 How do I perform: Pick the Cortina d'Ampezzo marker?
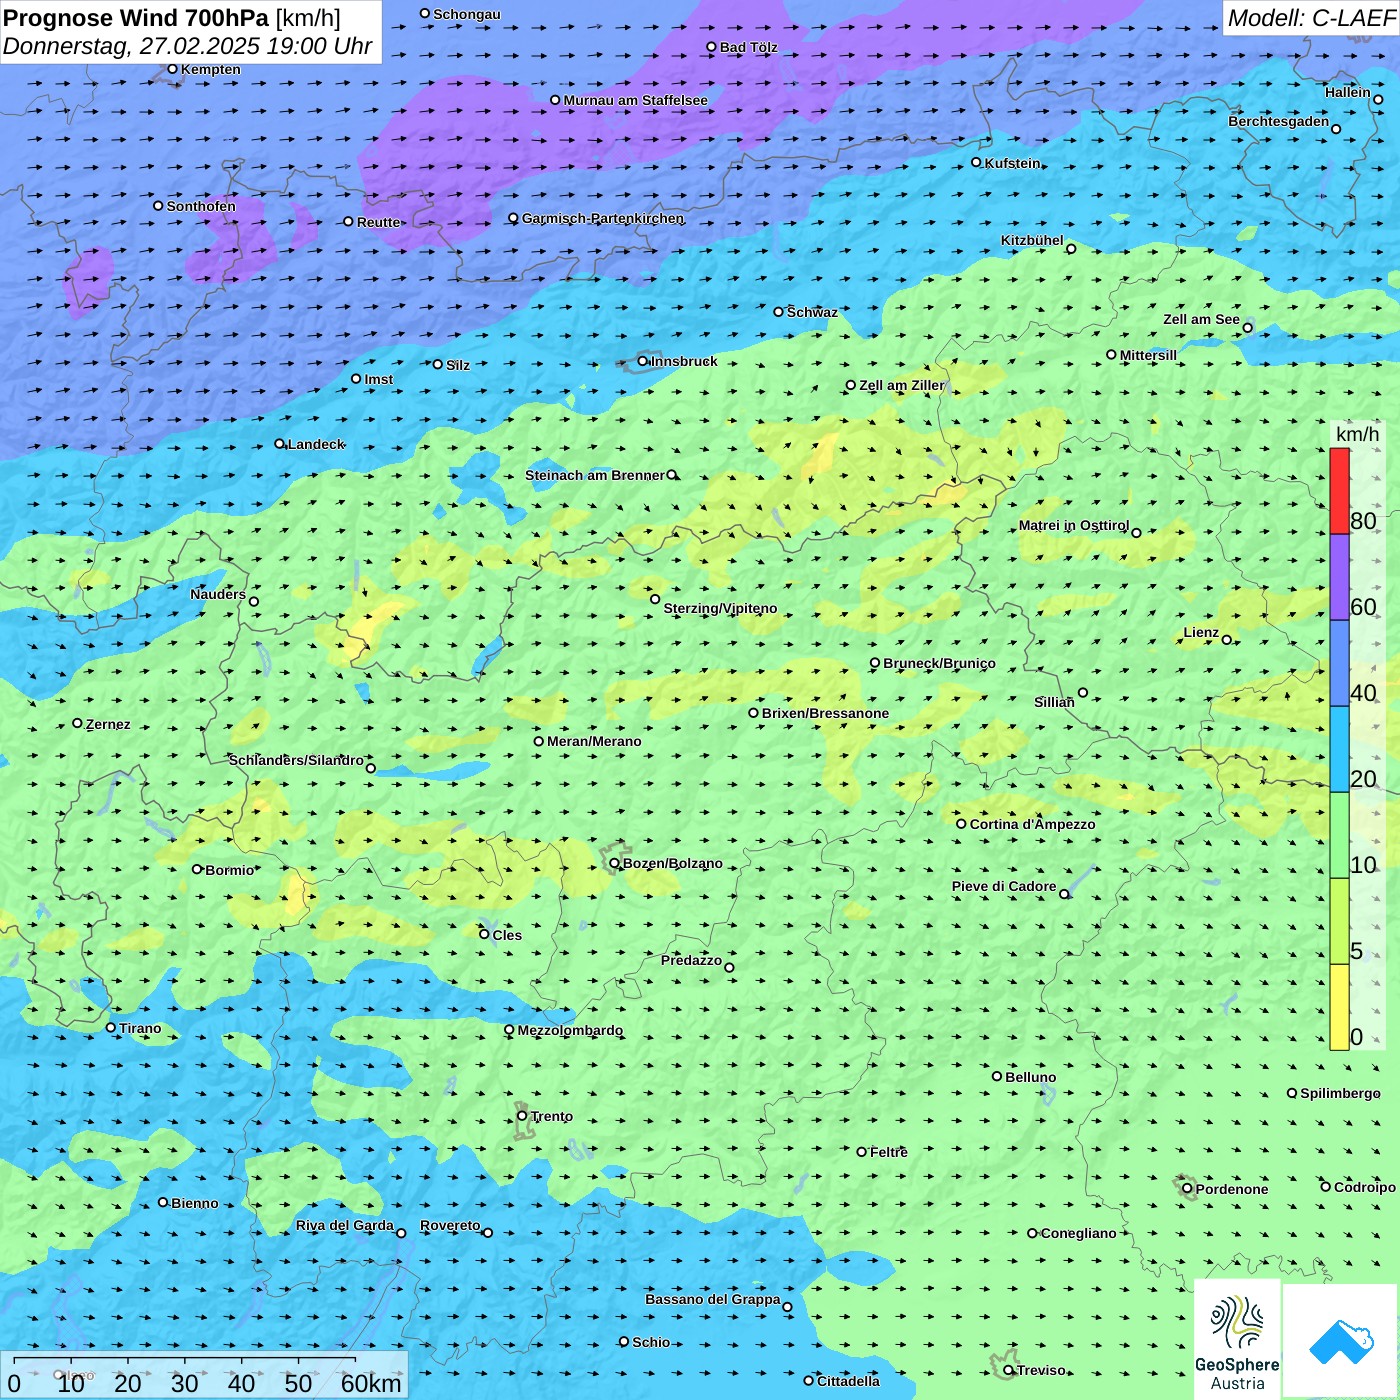coord(962,824)
